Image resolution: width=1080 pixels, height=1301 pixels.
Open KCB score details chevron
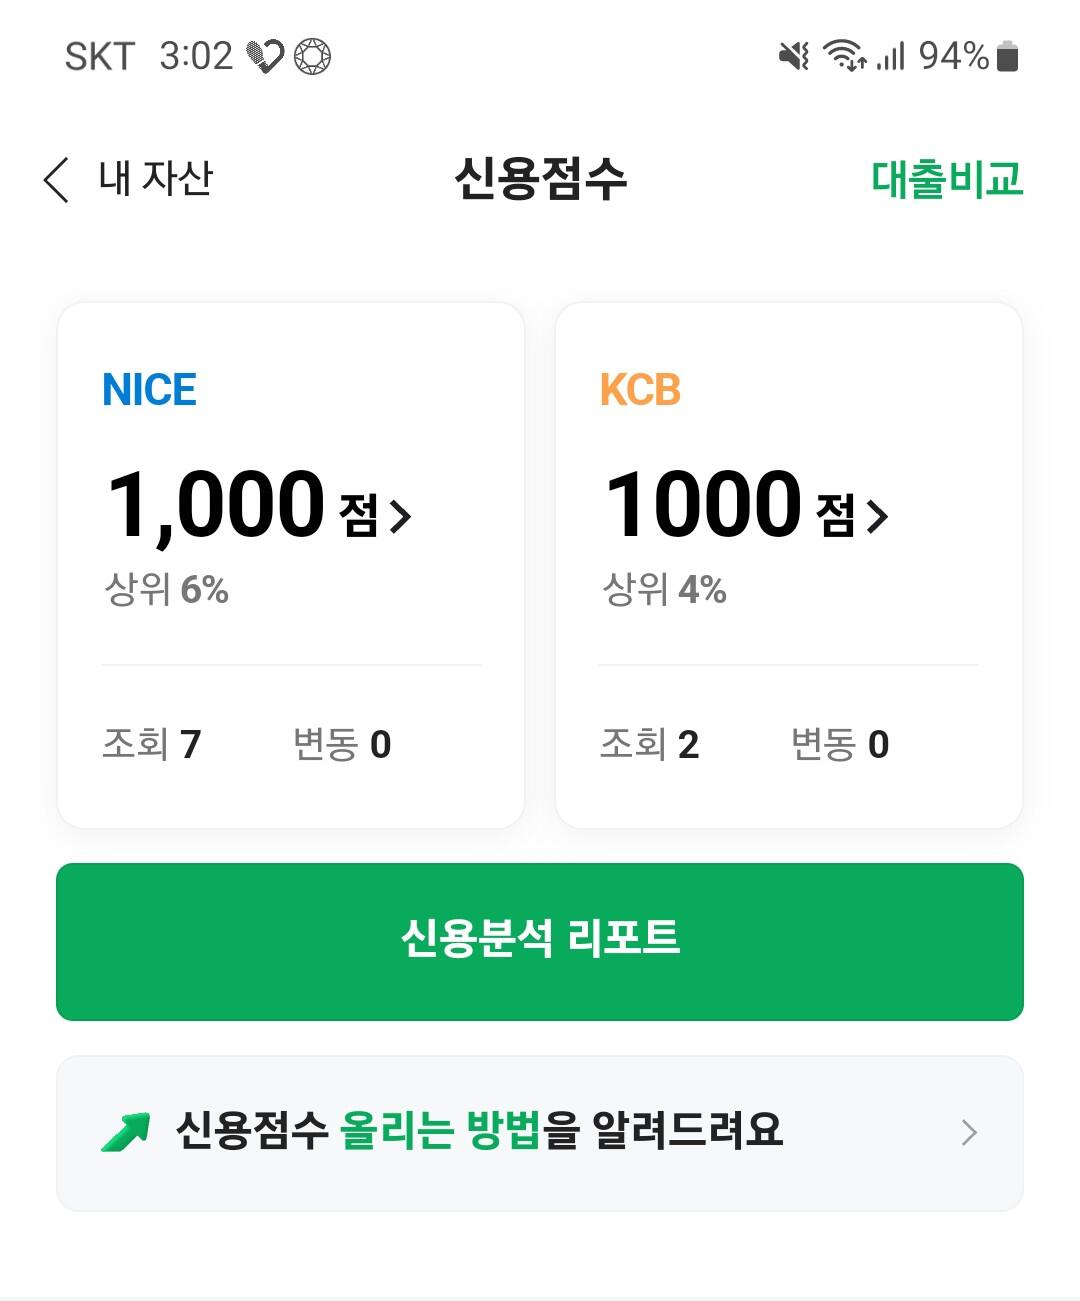[x=878, y=516]
